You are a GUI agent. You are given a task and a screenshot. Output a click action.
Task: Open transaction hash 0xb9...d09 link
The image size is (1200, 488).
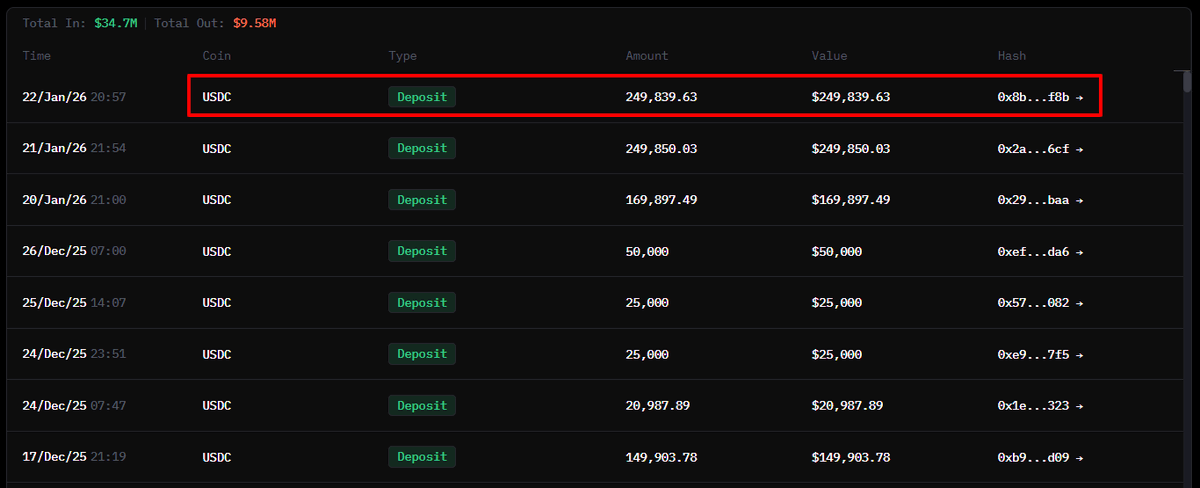click(1040, 457)
